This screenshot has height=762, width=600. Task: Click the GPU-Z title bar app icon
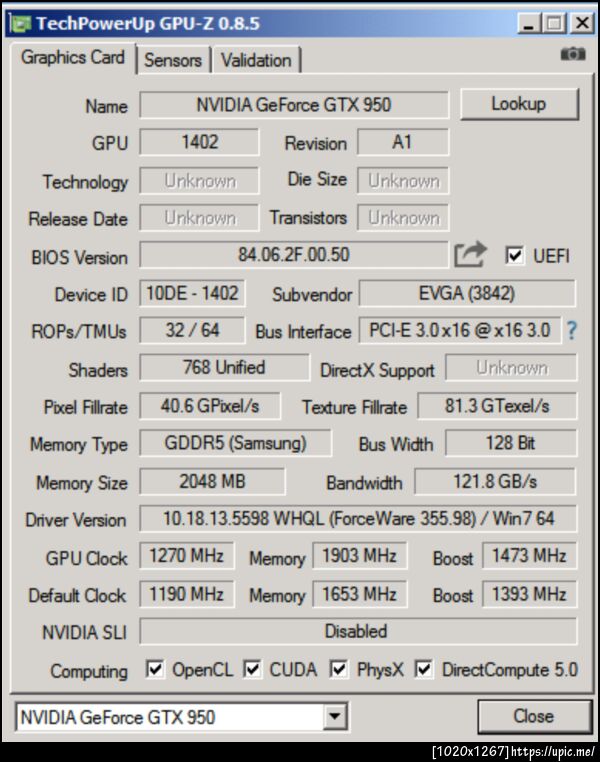(21, 23)
